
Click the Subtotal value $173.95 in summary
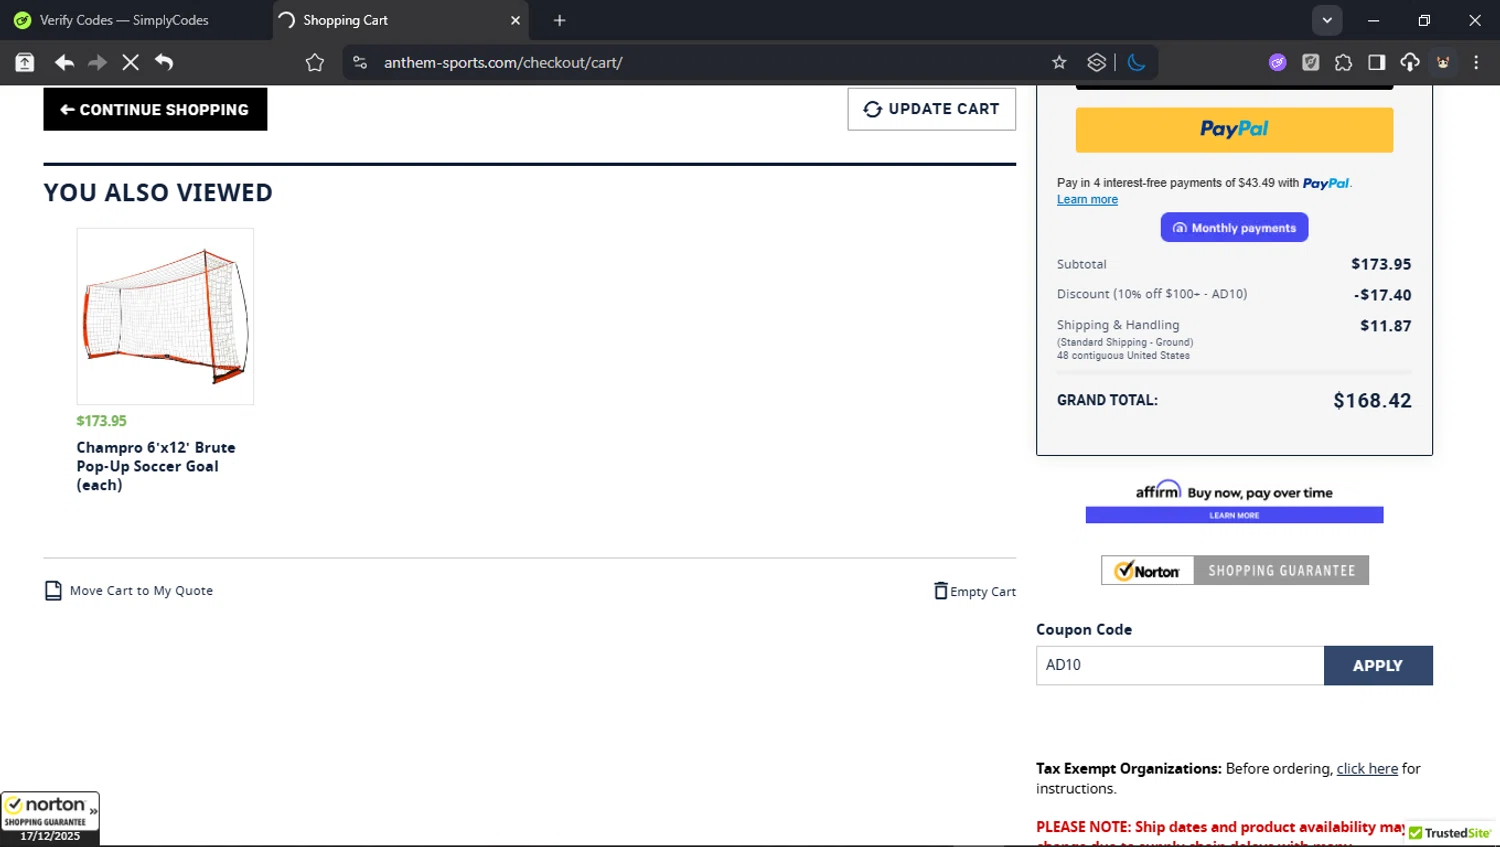pos(1381,264)
